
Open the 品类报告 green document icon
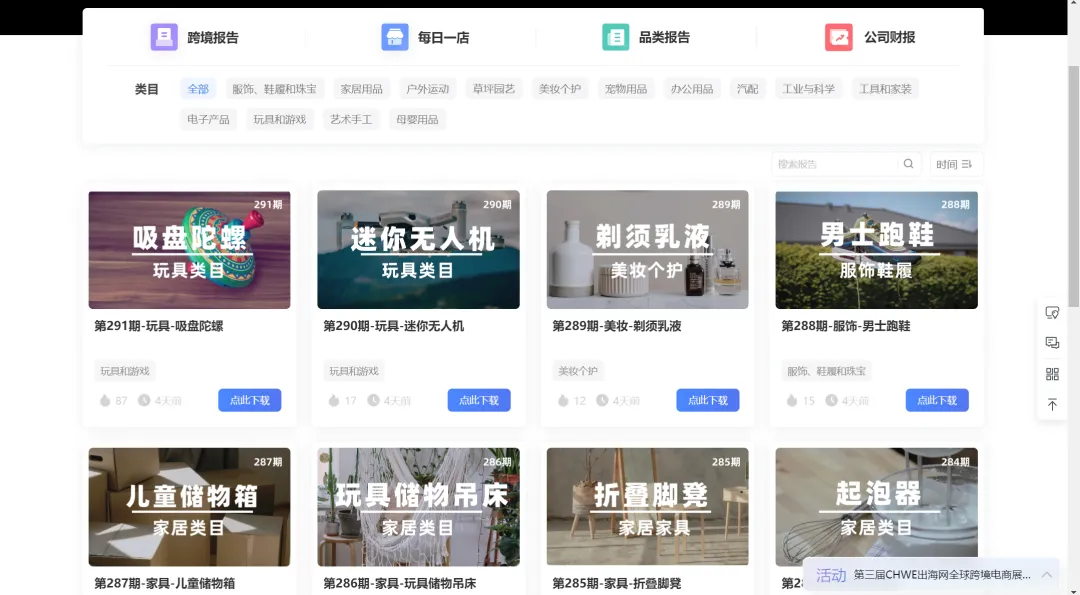pyautogui.click(x=616, y=37)
